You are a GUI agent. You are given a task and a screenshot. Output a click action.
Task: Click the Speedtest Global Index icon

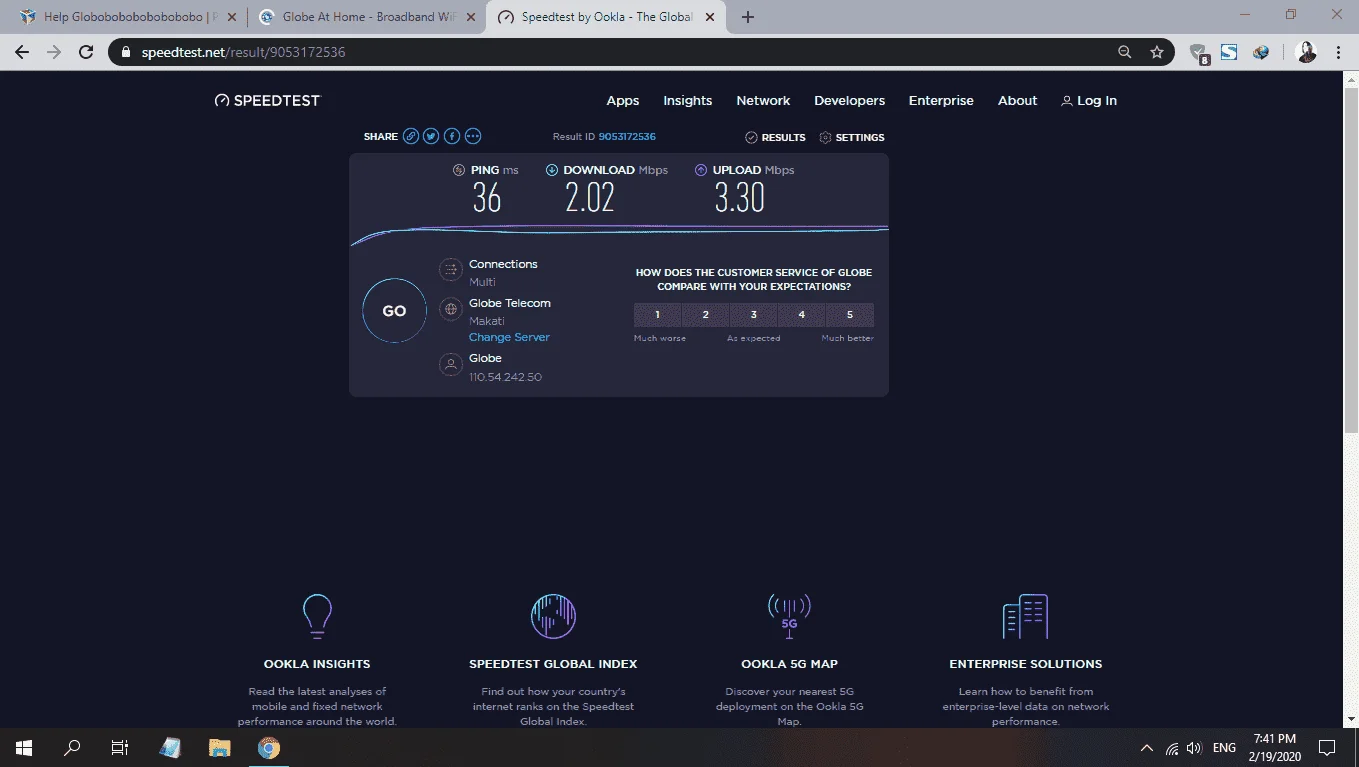click(553, 615)
